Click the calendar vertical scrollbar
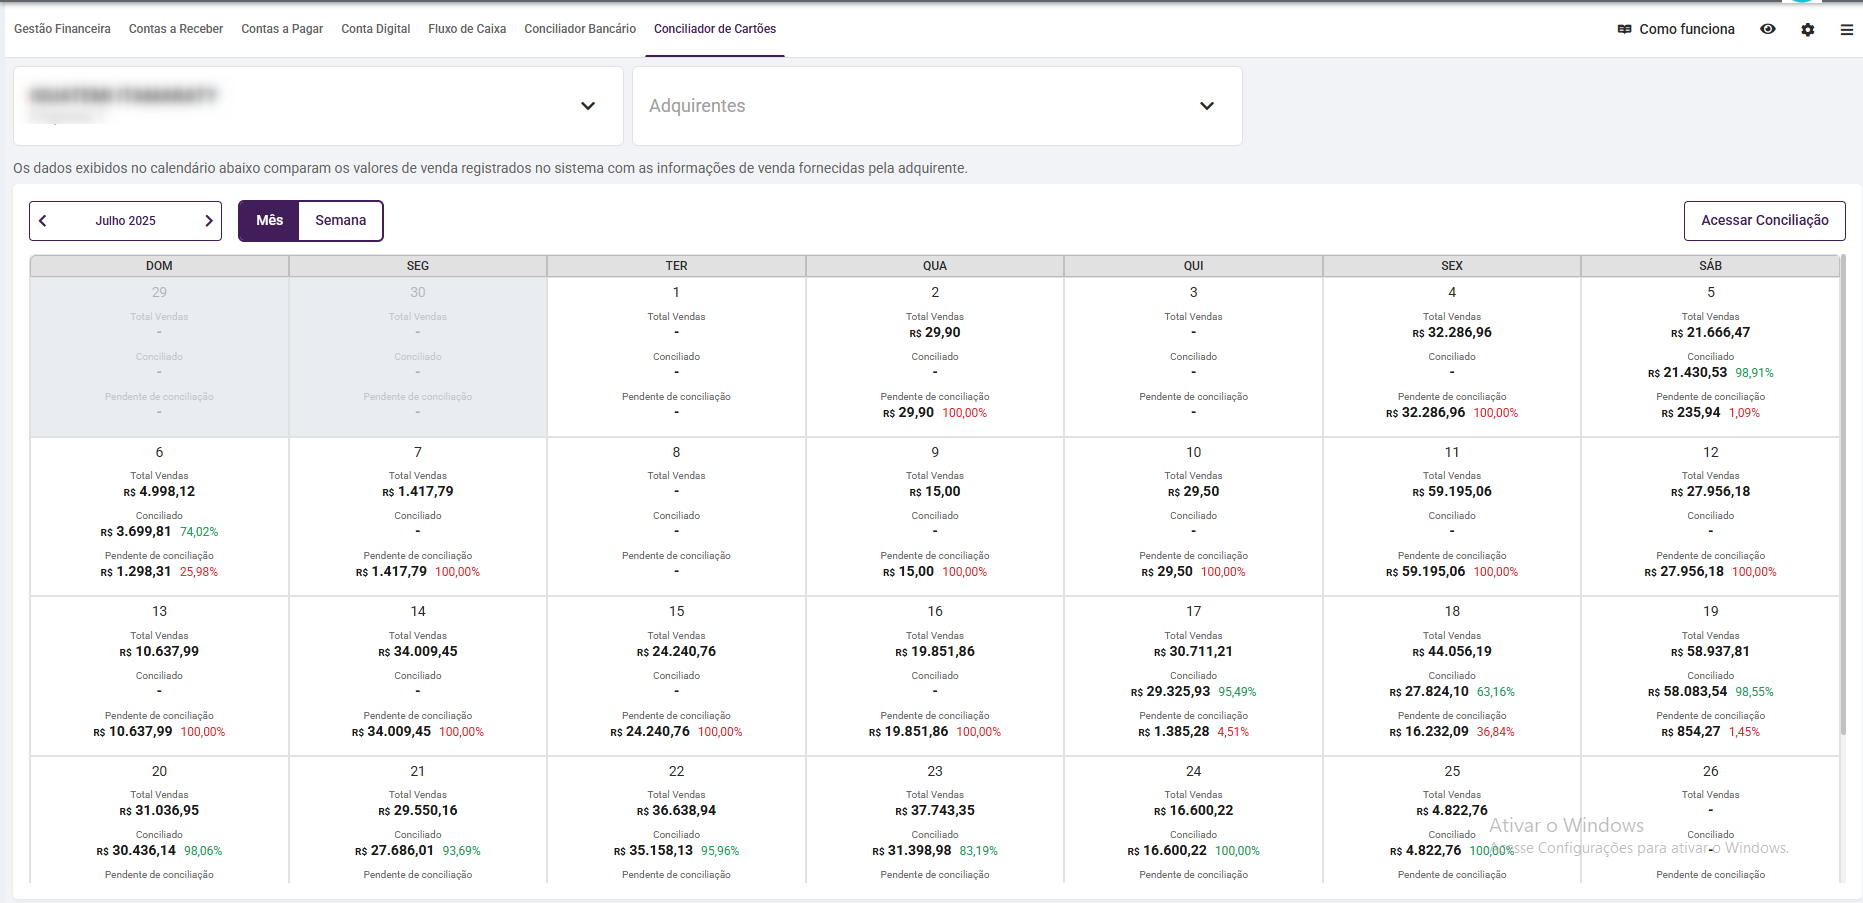This screenshot has width=1863, height=903. pyautogui.click(x=1845, y=500)
